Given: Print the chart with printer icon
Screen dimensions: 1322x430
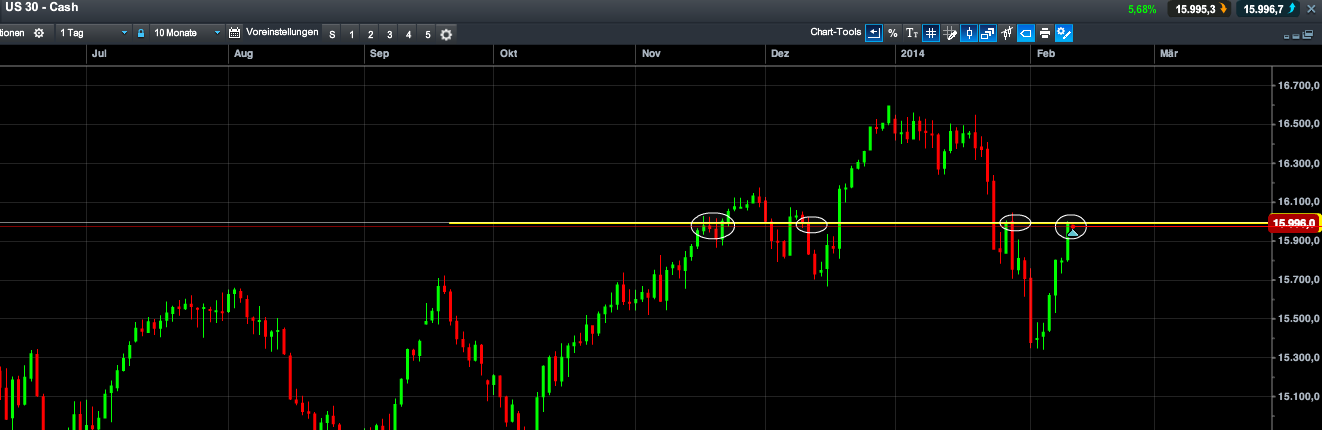Looking at the screenshot, I should coord(1045,33).
